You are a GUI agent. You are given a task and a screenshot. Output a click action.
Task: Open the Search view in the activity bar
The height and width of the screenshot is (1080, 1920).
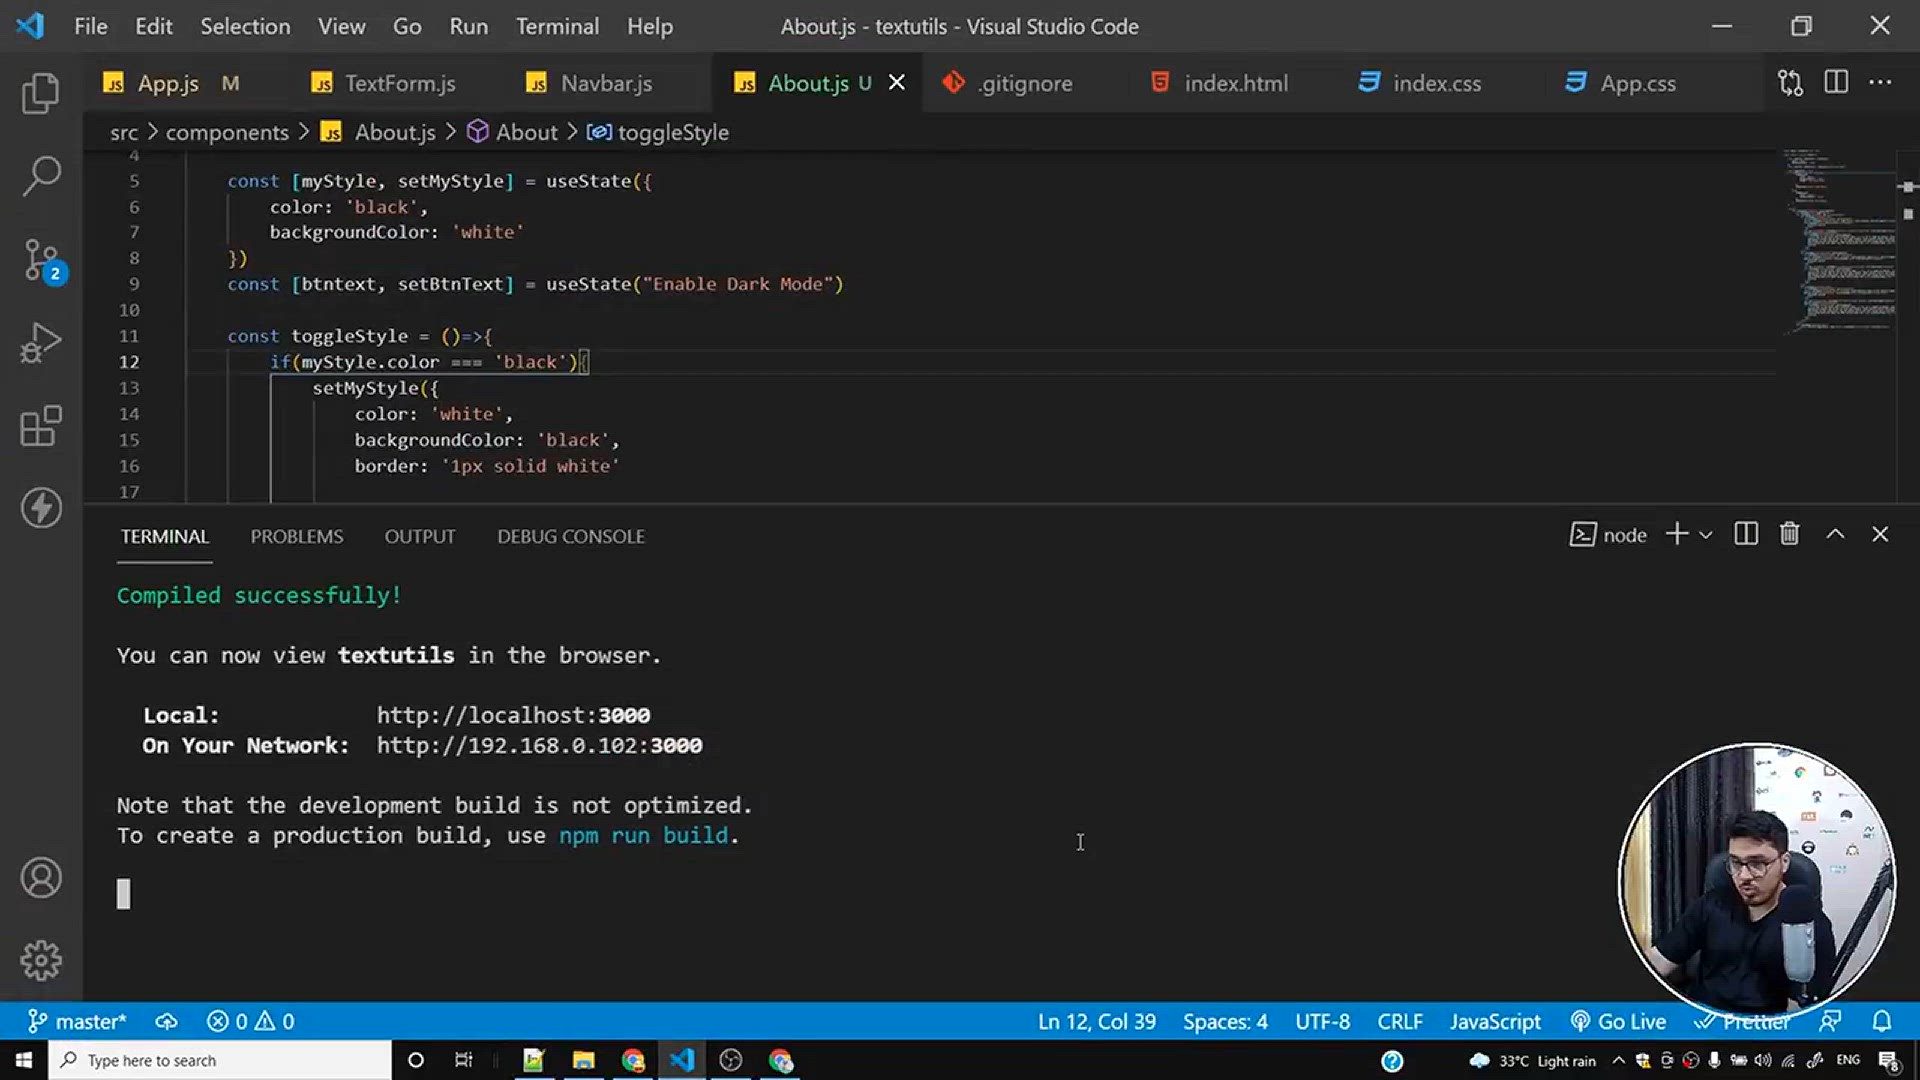click(x=41, y=175)
